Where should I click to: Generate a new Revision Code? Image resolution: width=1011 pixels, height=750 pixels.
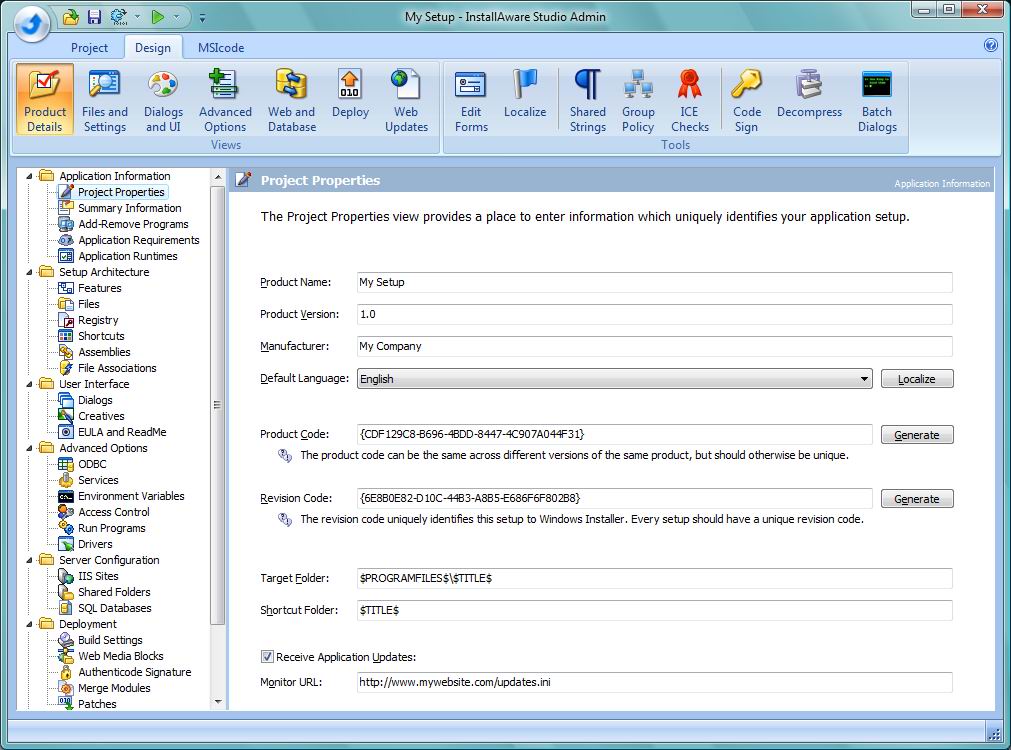(917, 498)
